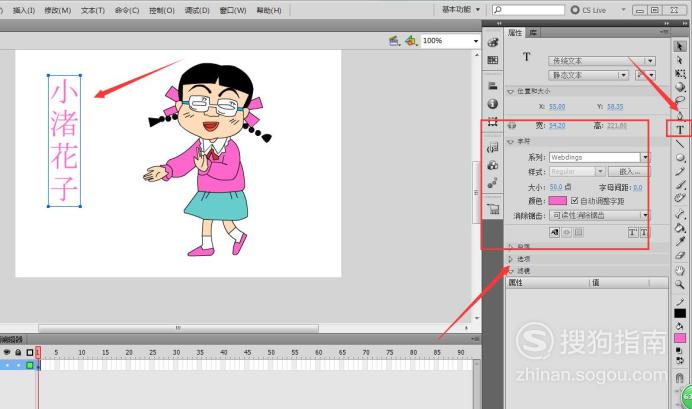This screenshot has width=692, height=409.
Task: Select the Zoom magnifier tool
Action: coord(680,285)
